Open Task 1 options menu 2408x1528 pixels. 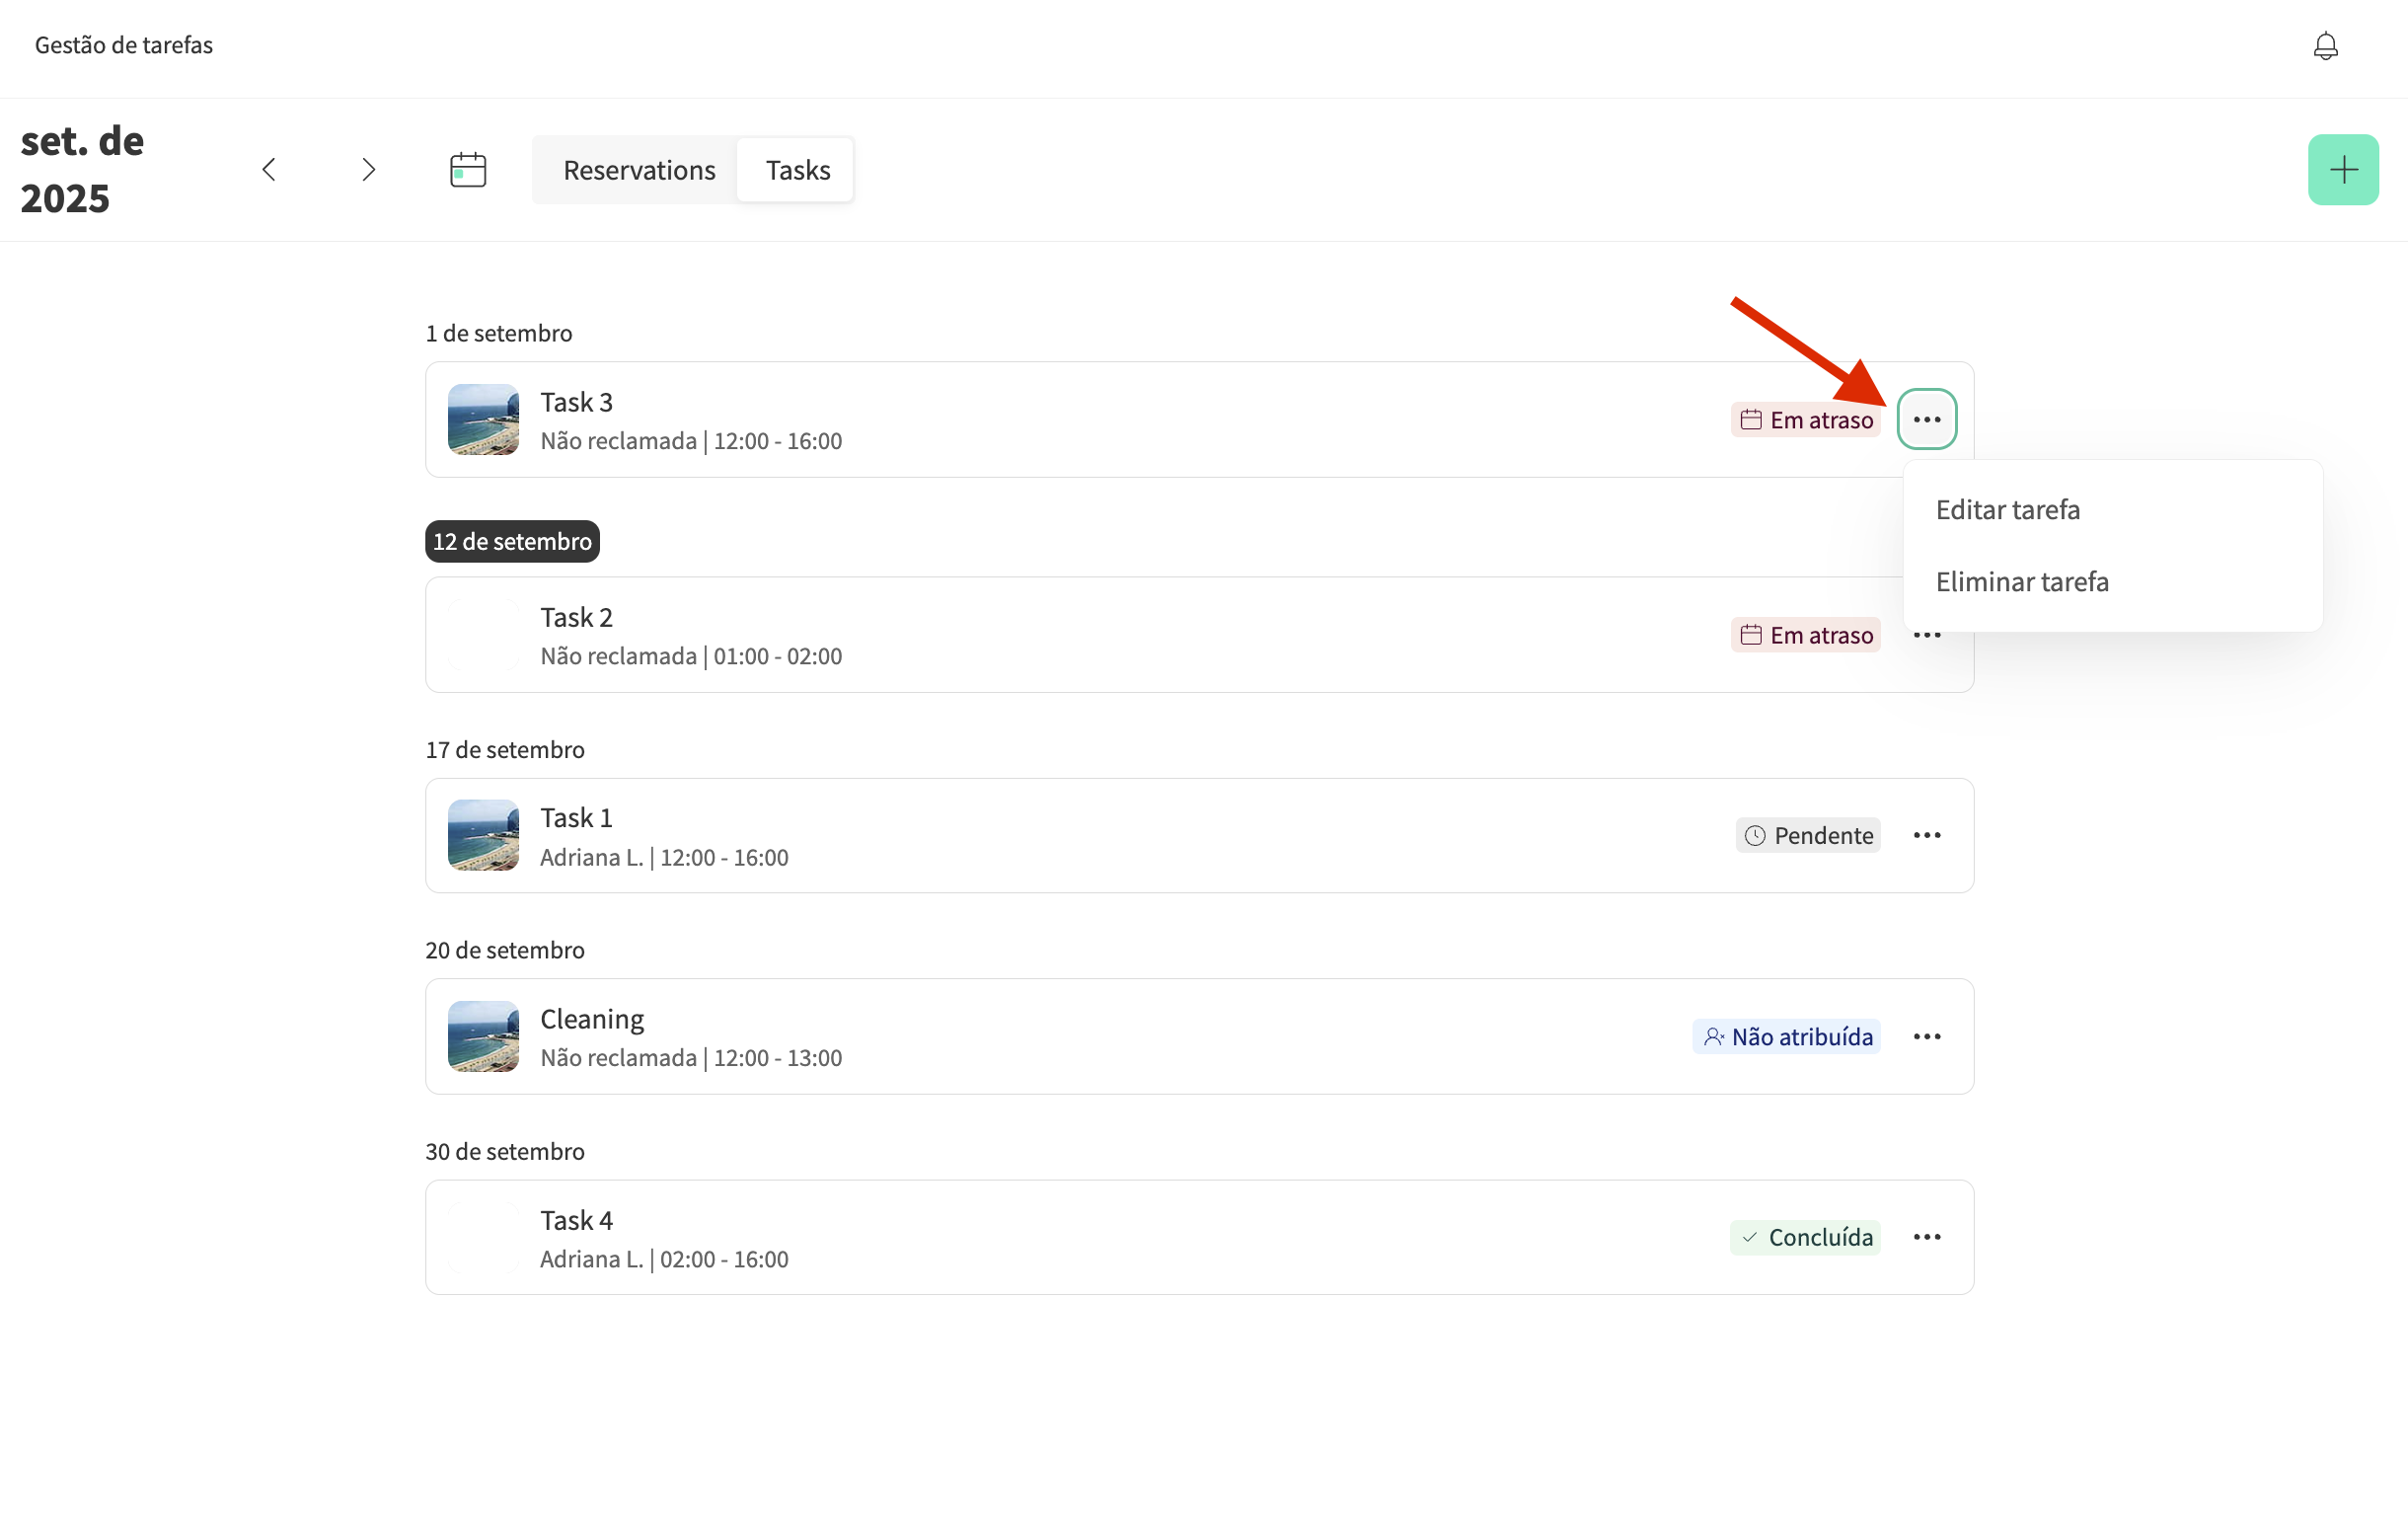coord(1926,836)
